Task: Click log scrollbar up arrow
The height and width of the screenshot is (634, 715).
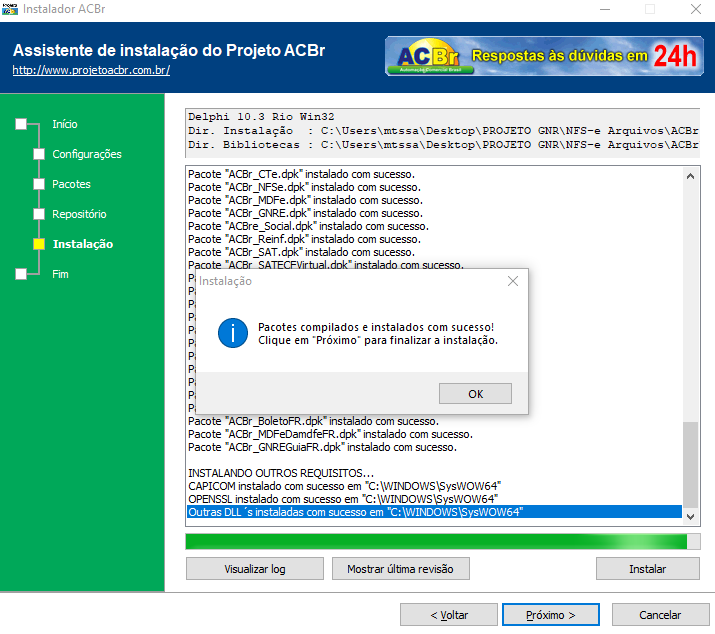Action: click(690, 176)
